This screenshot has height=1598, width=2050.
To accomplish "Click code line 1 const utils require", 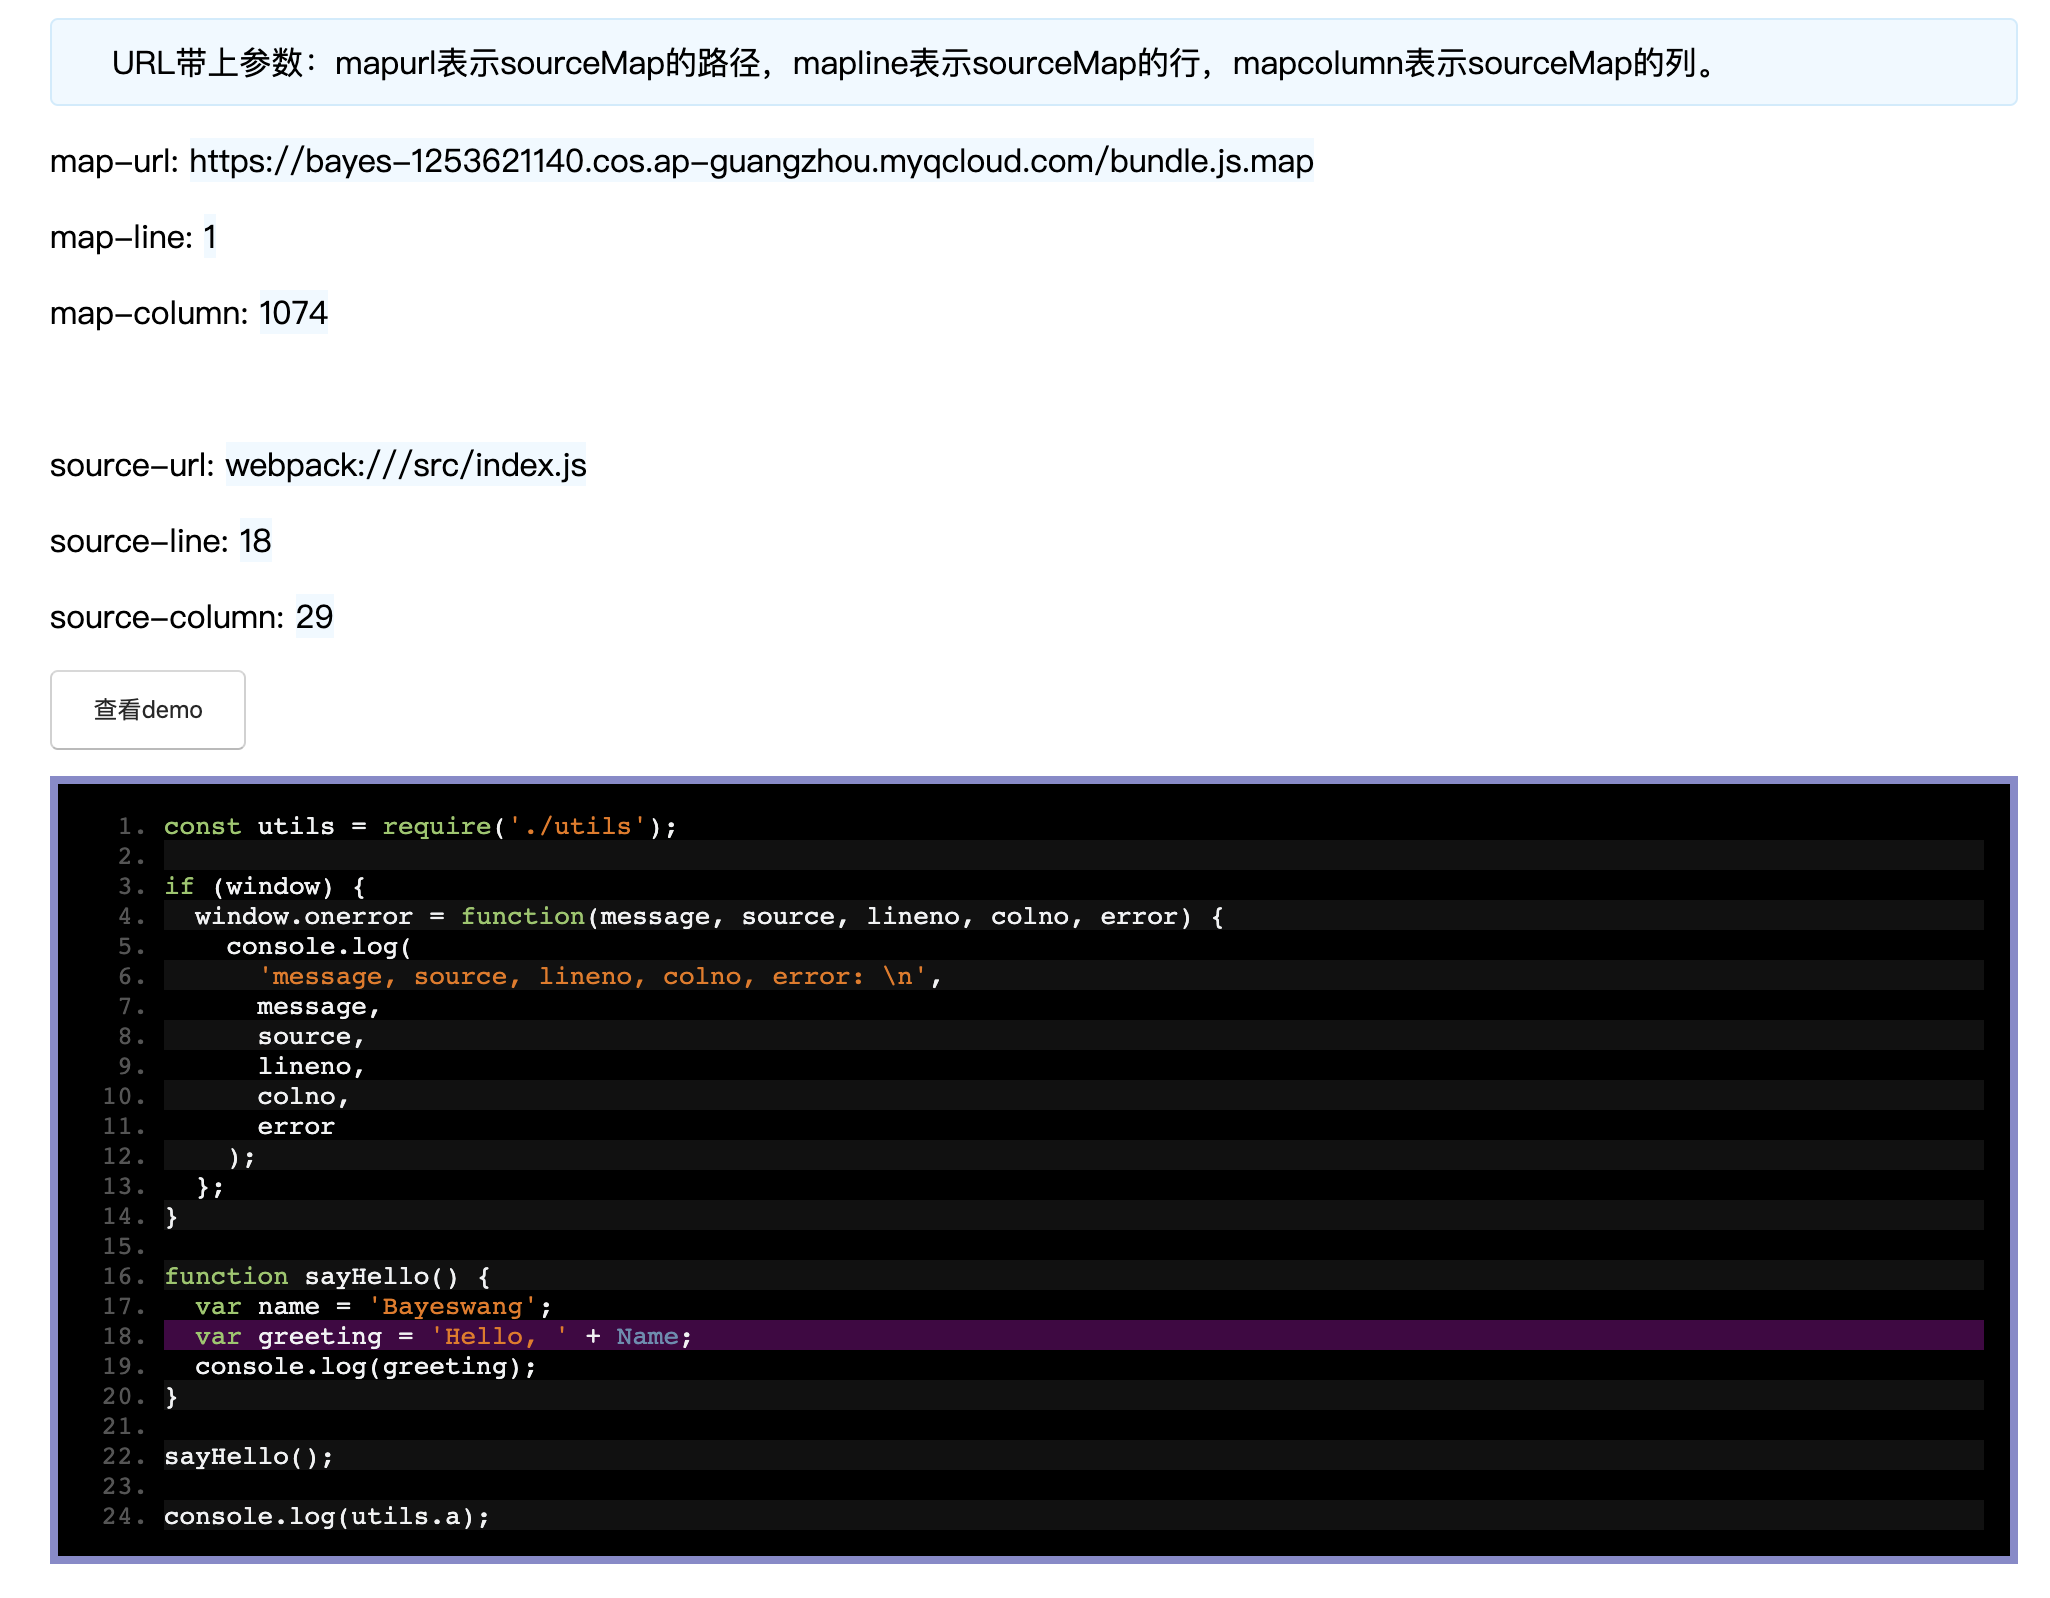I will pyautogui.click(x=420, y=826).
